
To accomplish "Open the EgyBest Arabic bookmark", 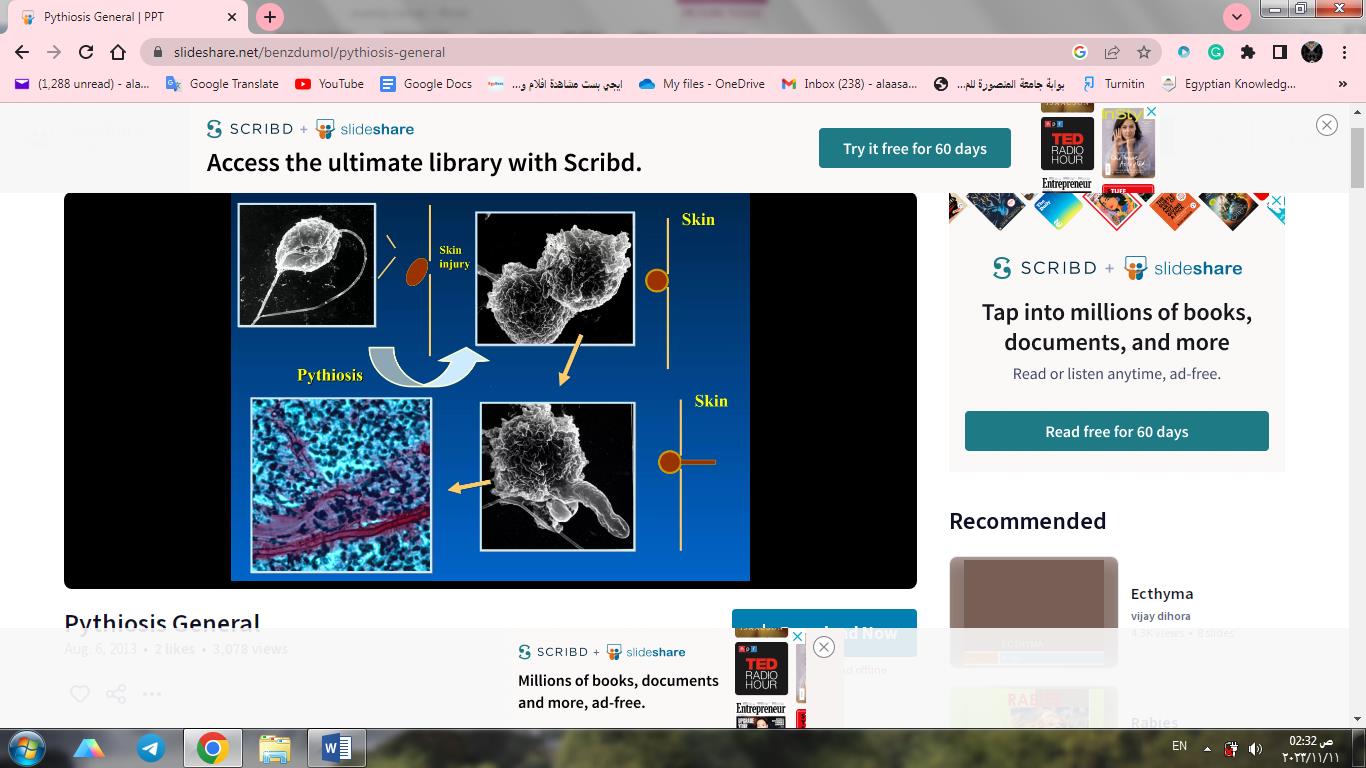I will click(x=555, y=84).
